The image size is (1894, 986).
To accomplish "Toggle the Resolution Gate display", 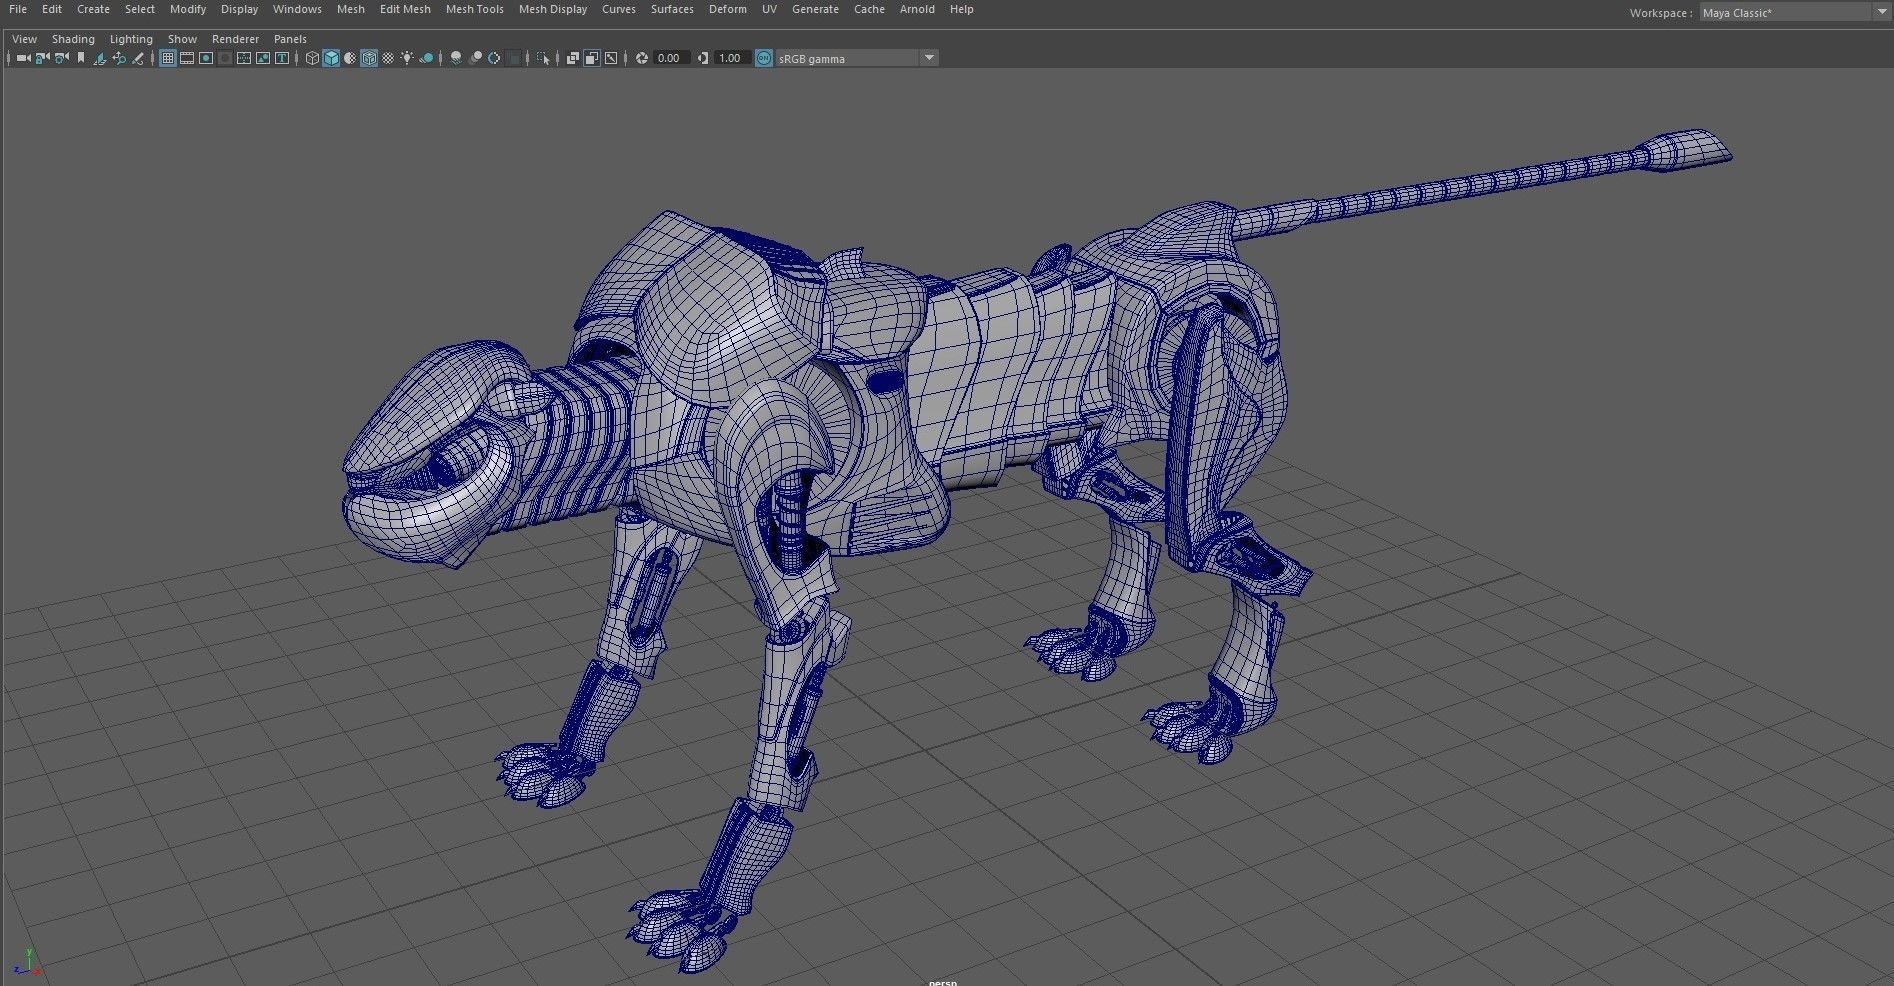I will point(206,58).
